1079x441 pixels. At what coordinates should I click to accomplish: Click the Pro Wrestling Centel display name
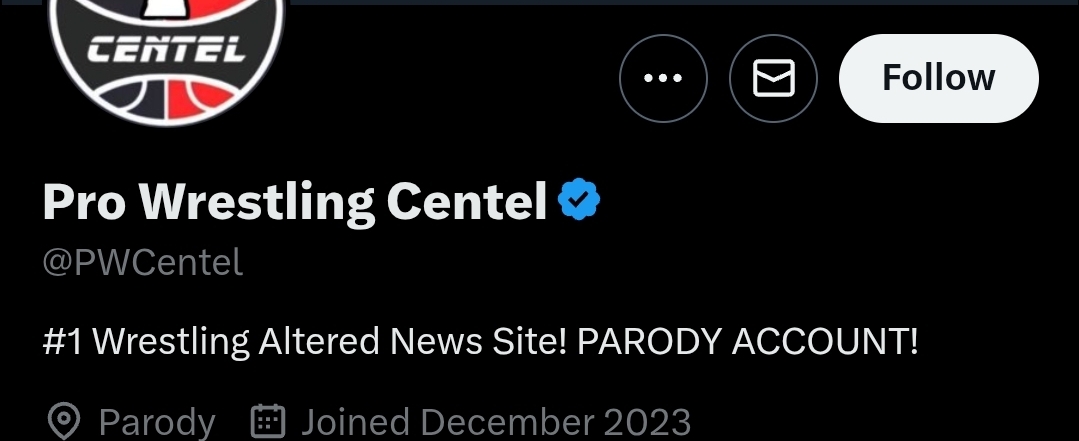coord(294,203)
